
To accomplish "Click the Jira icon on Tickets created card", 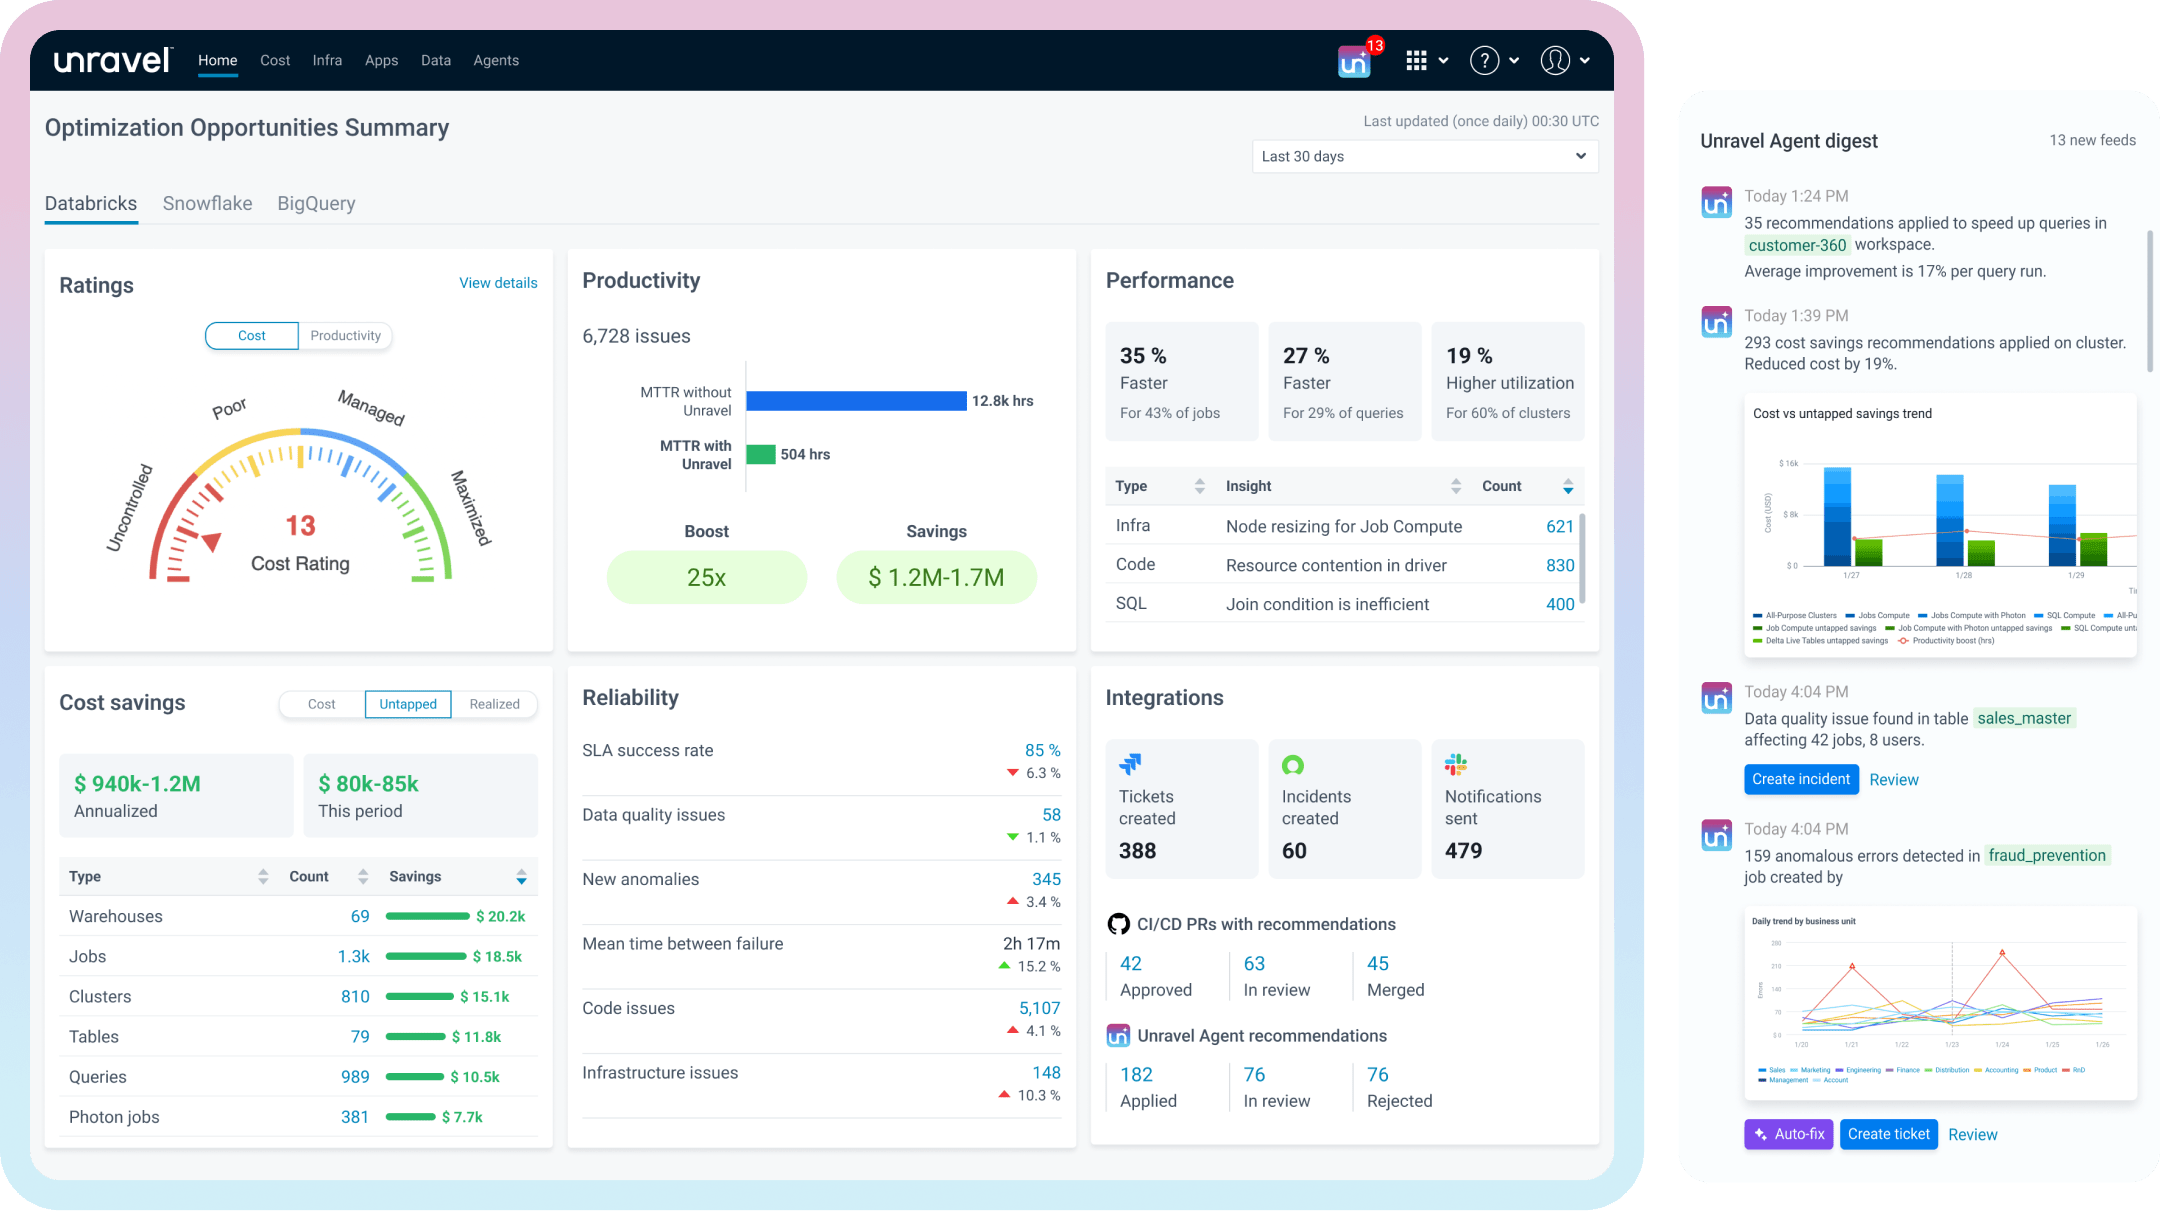I will [1130, 765].
